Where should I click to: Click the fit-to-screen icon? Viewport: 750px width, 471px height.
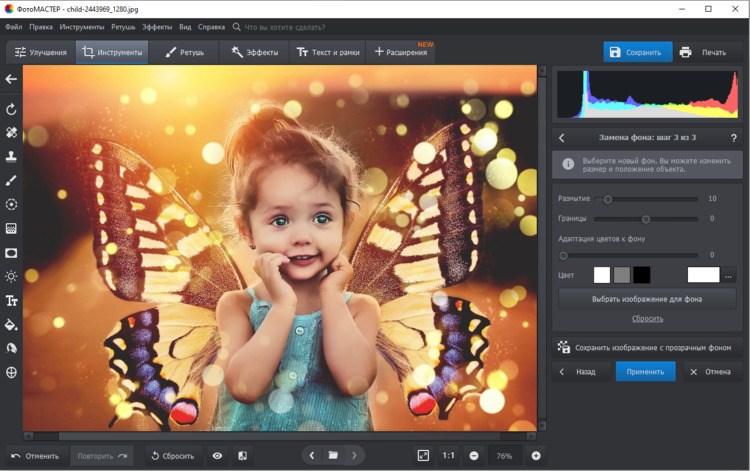pyautogui.click(x=423, y=455)
